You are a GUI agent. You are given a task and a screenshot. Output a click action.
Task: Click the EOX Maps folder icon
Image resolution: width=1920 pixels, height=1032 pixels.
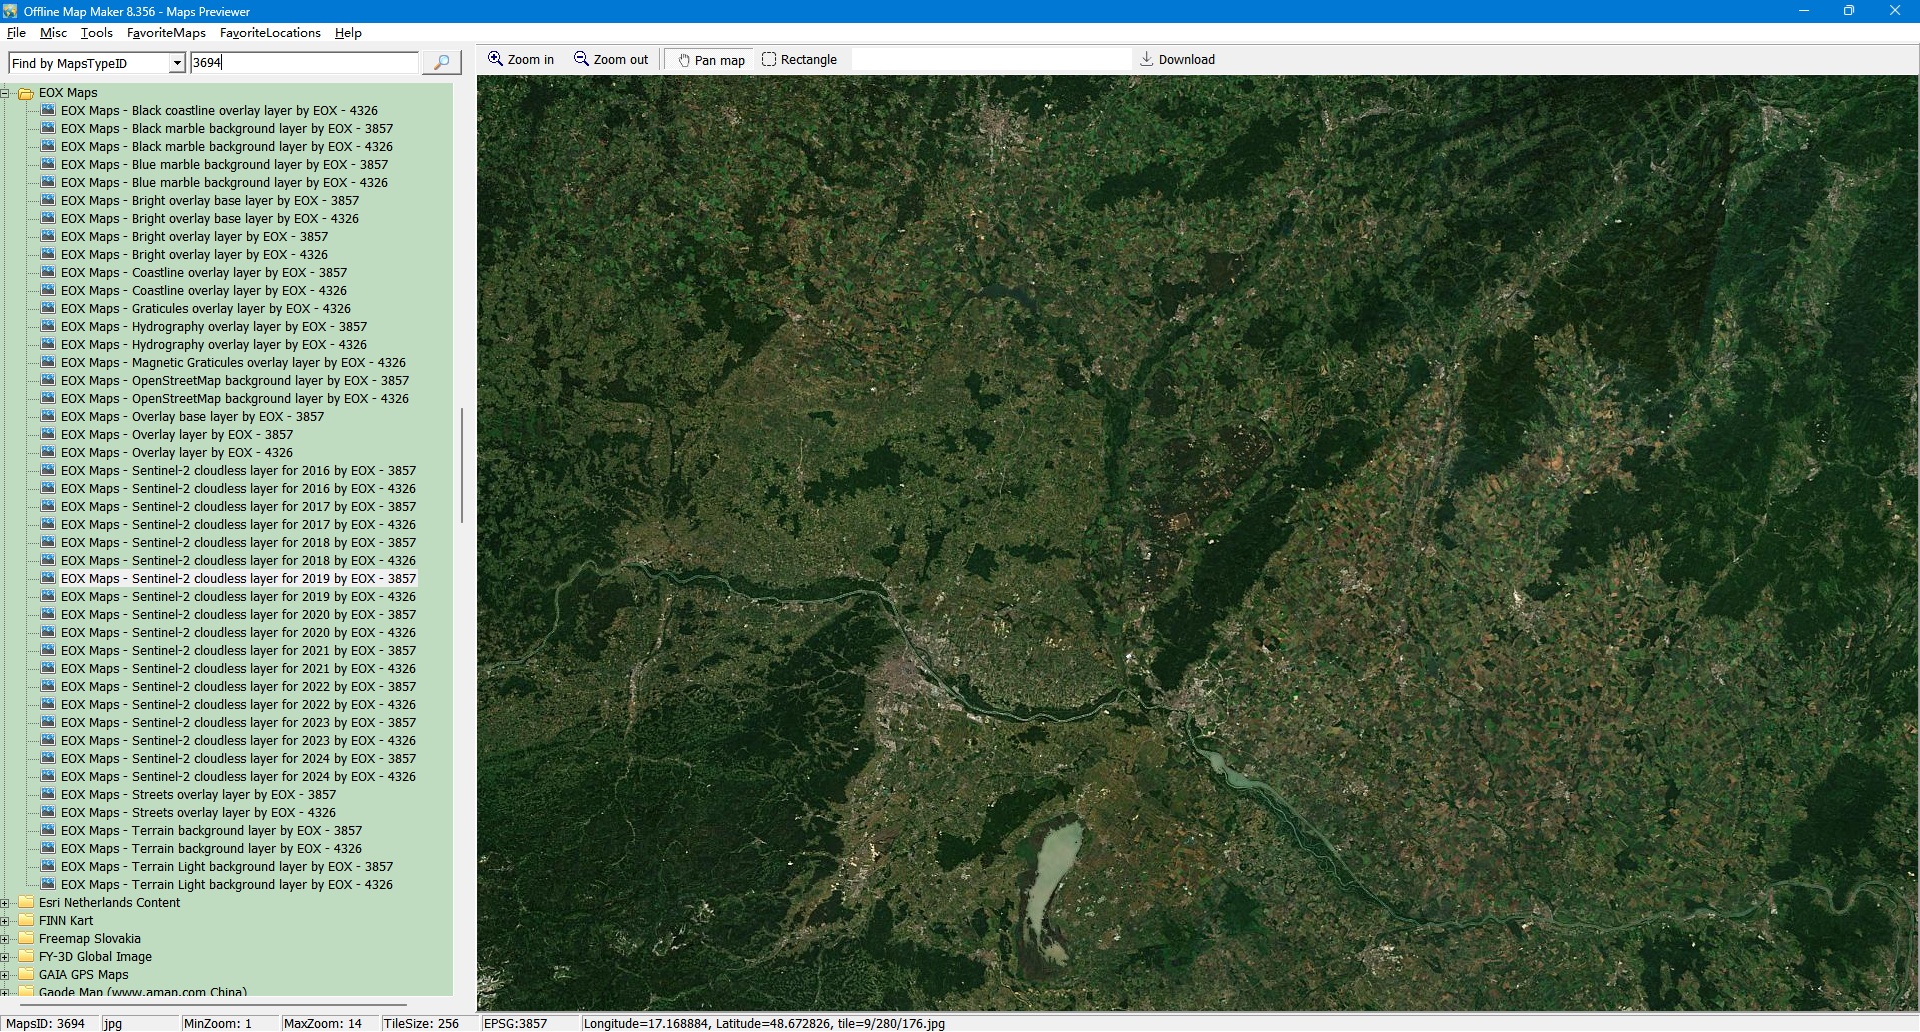coord(26,93)
